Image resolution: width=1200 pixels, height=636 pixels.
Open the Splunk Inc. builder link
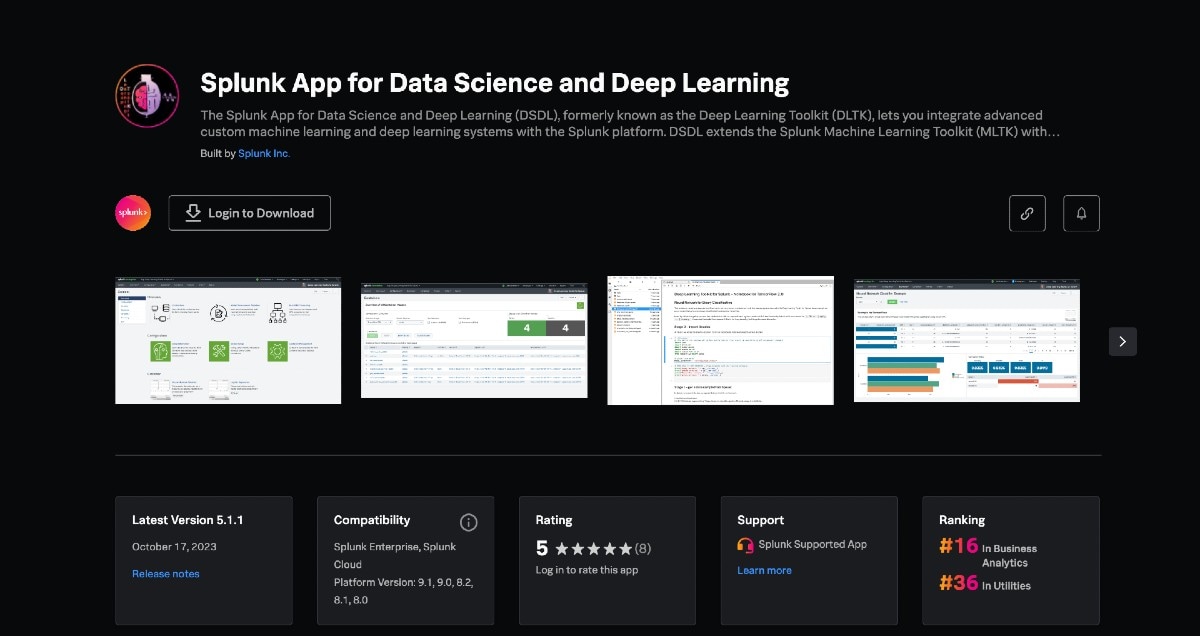click(264, 153)
